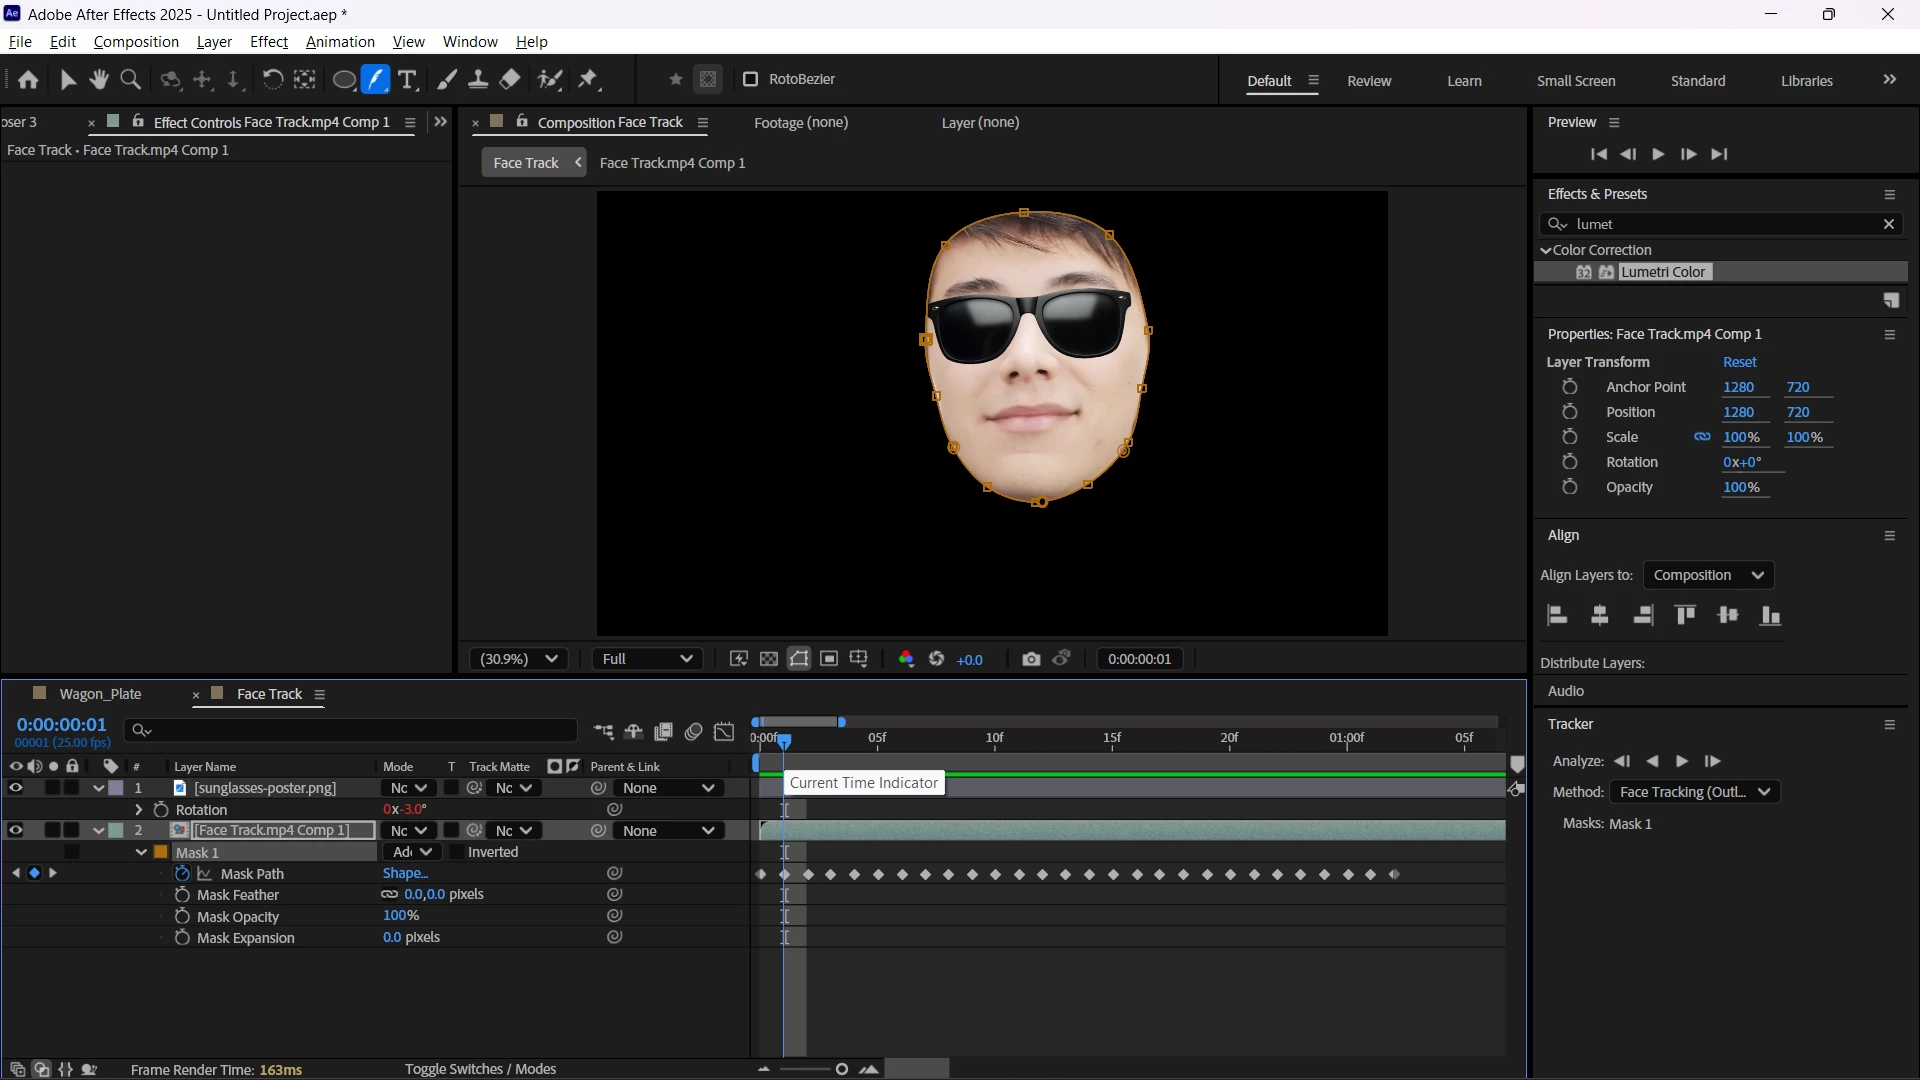Select the Eraser tool

(x=510, y=80)
